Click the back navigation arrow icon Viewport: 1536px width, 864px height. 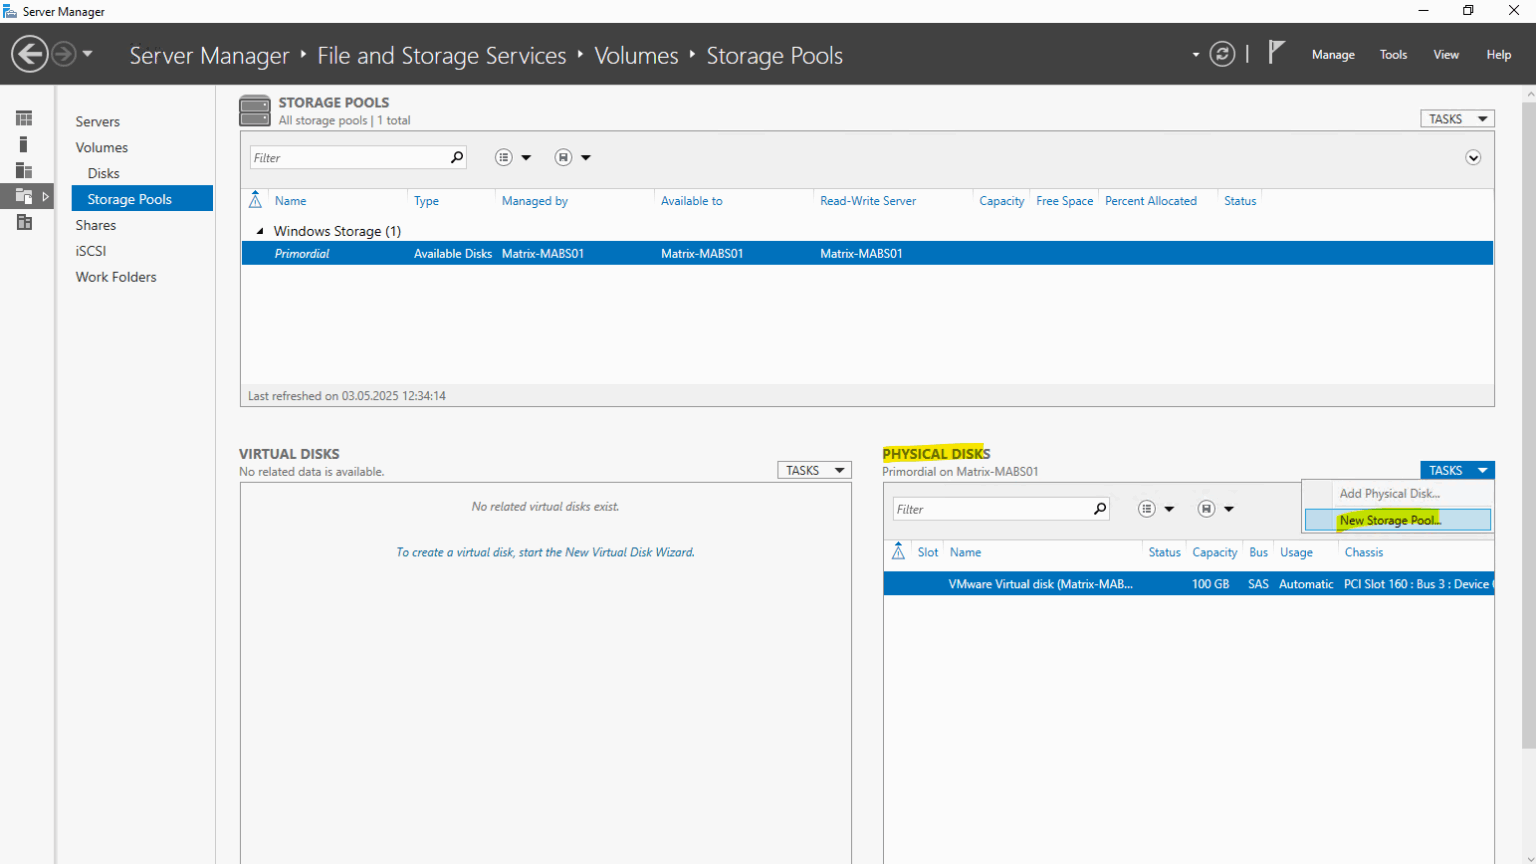(x=30, y=54)
